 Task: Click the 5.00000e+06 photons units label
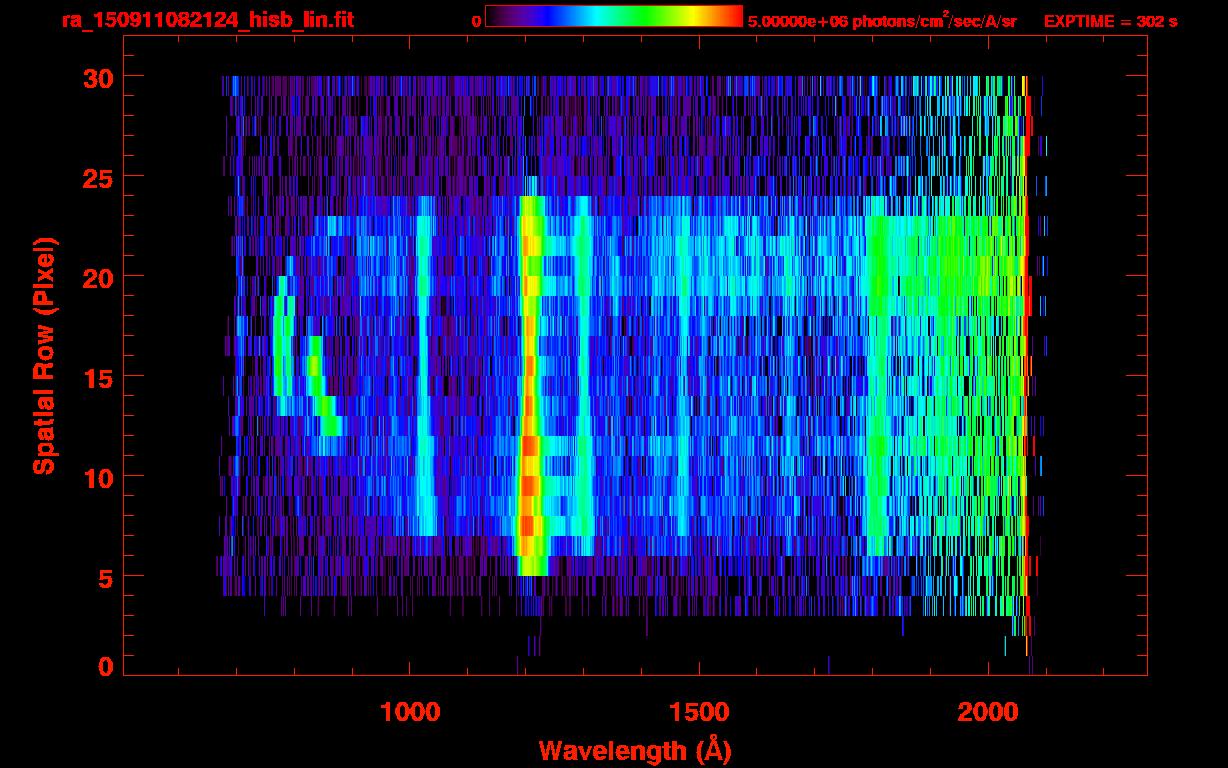pyautogui.click(x=882, y=21)
